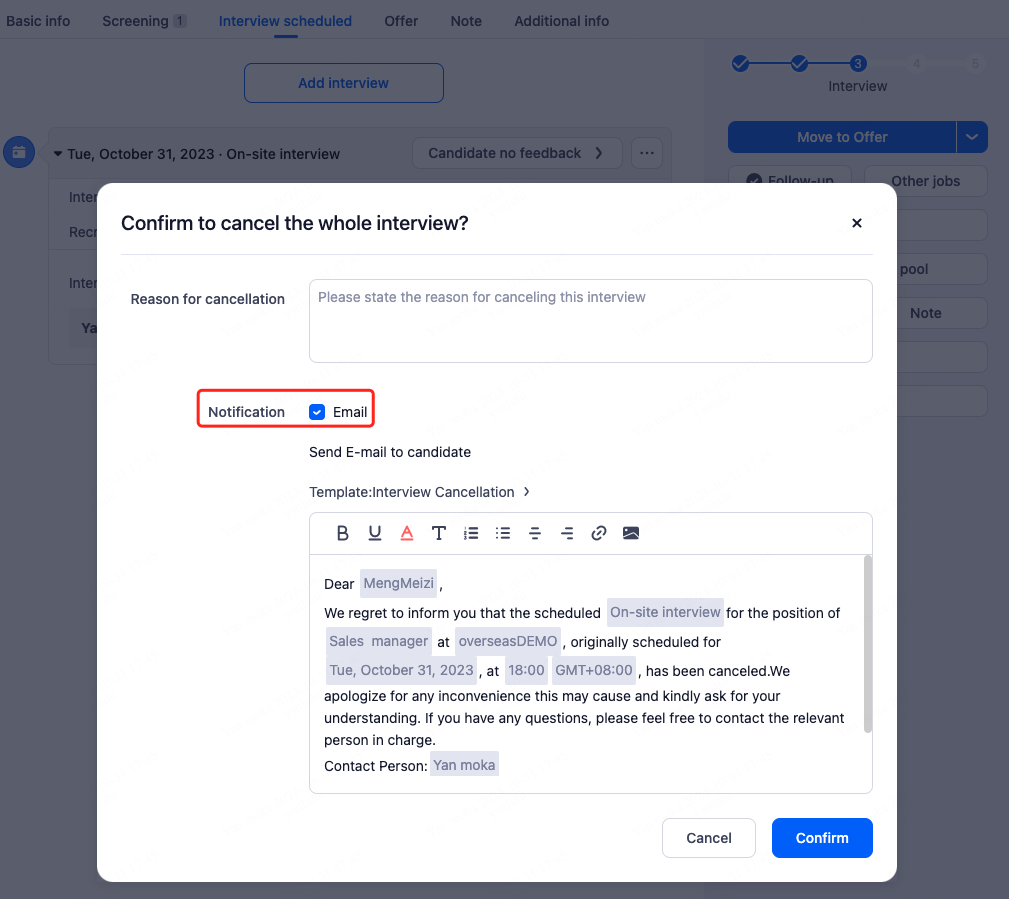Image resolution: width=1009 pixels, height=899 pixels.
Task: Insert a hyperlink into the email
Action: (x=599, y=534)
